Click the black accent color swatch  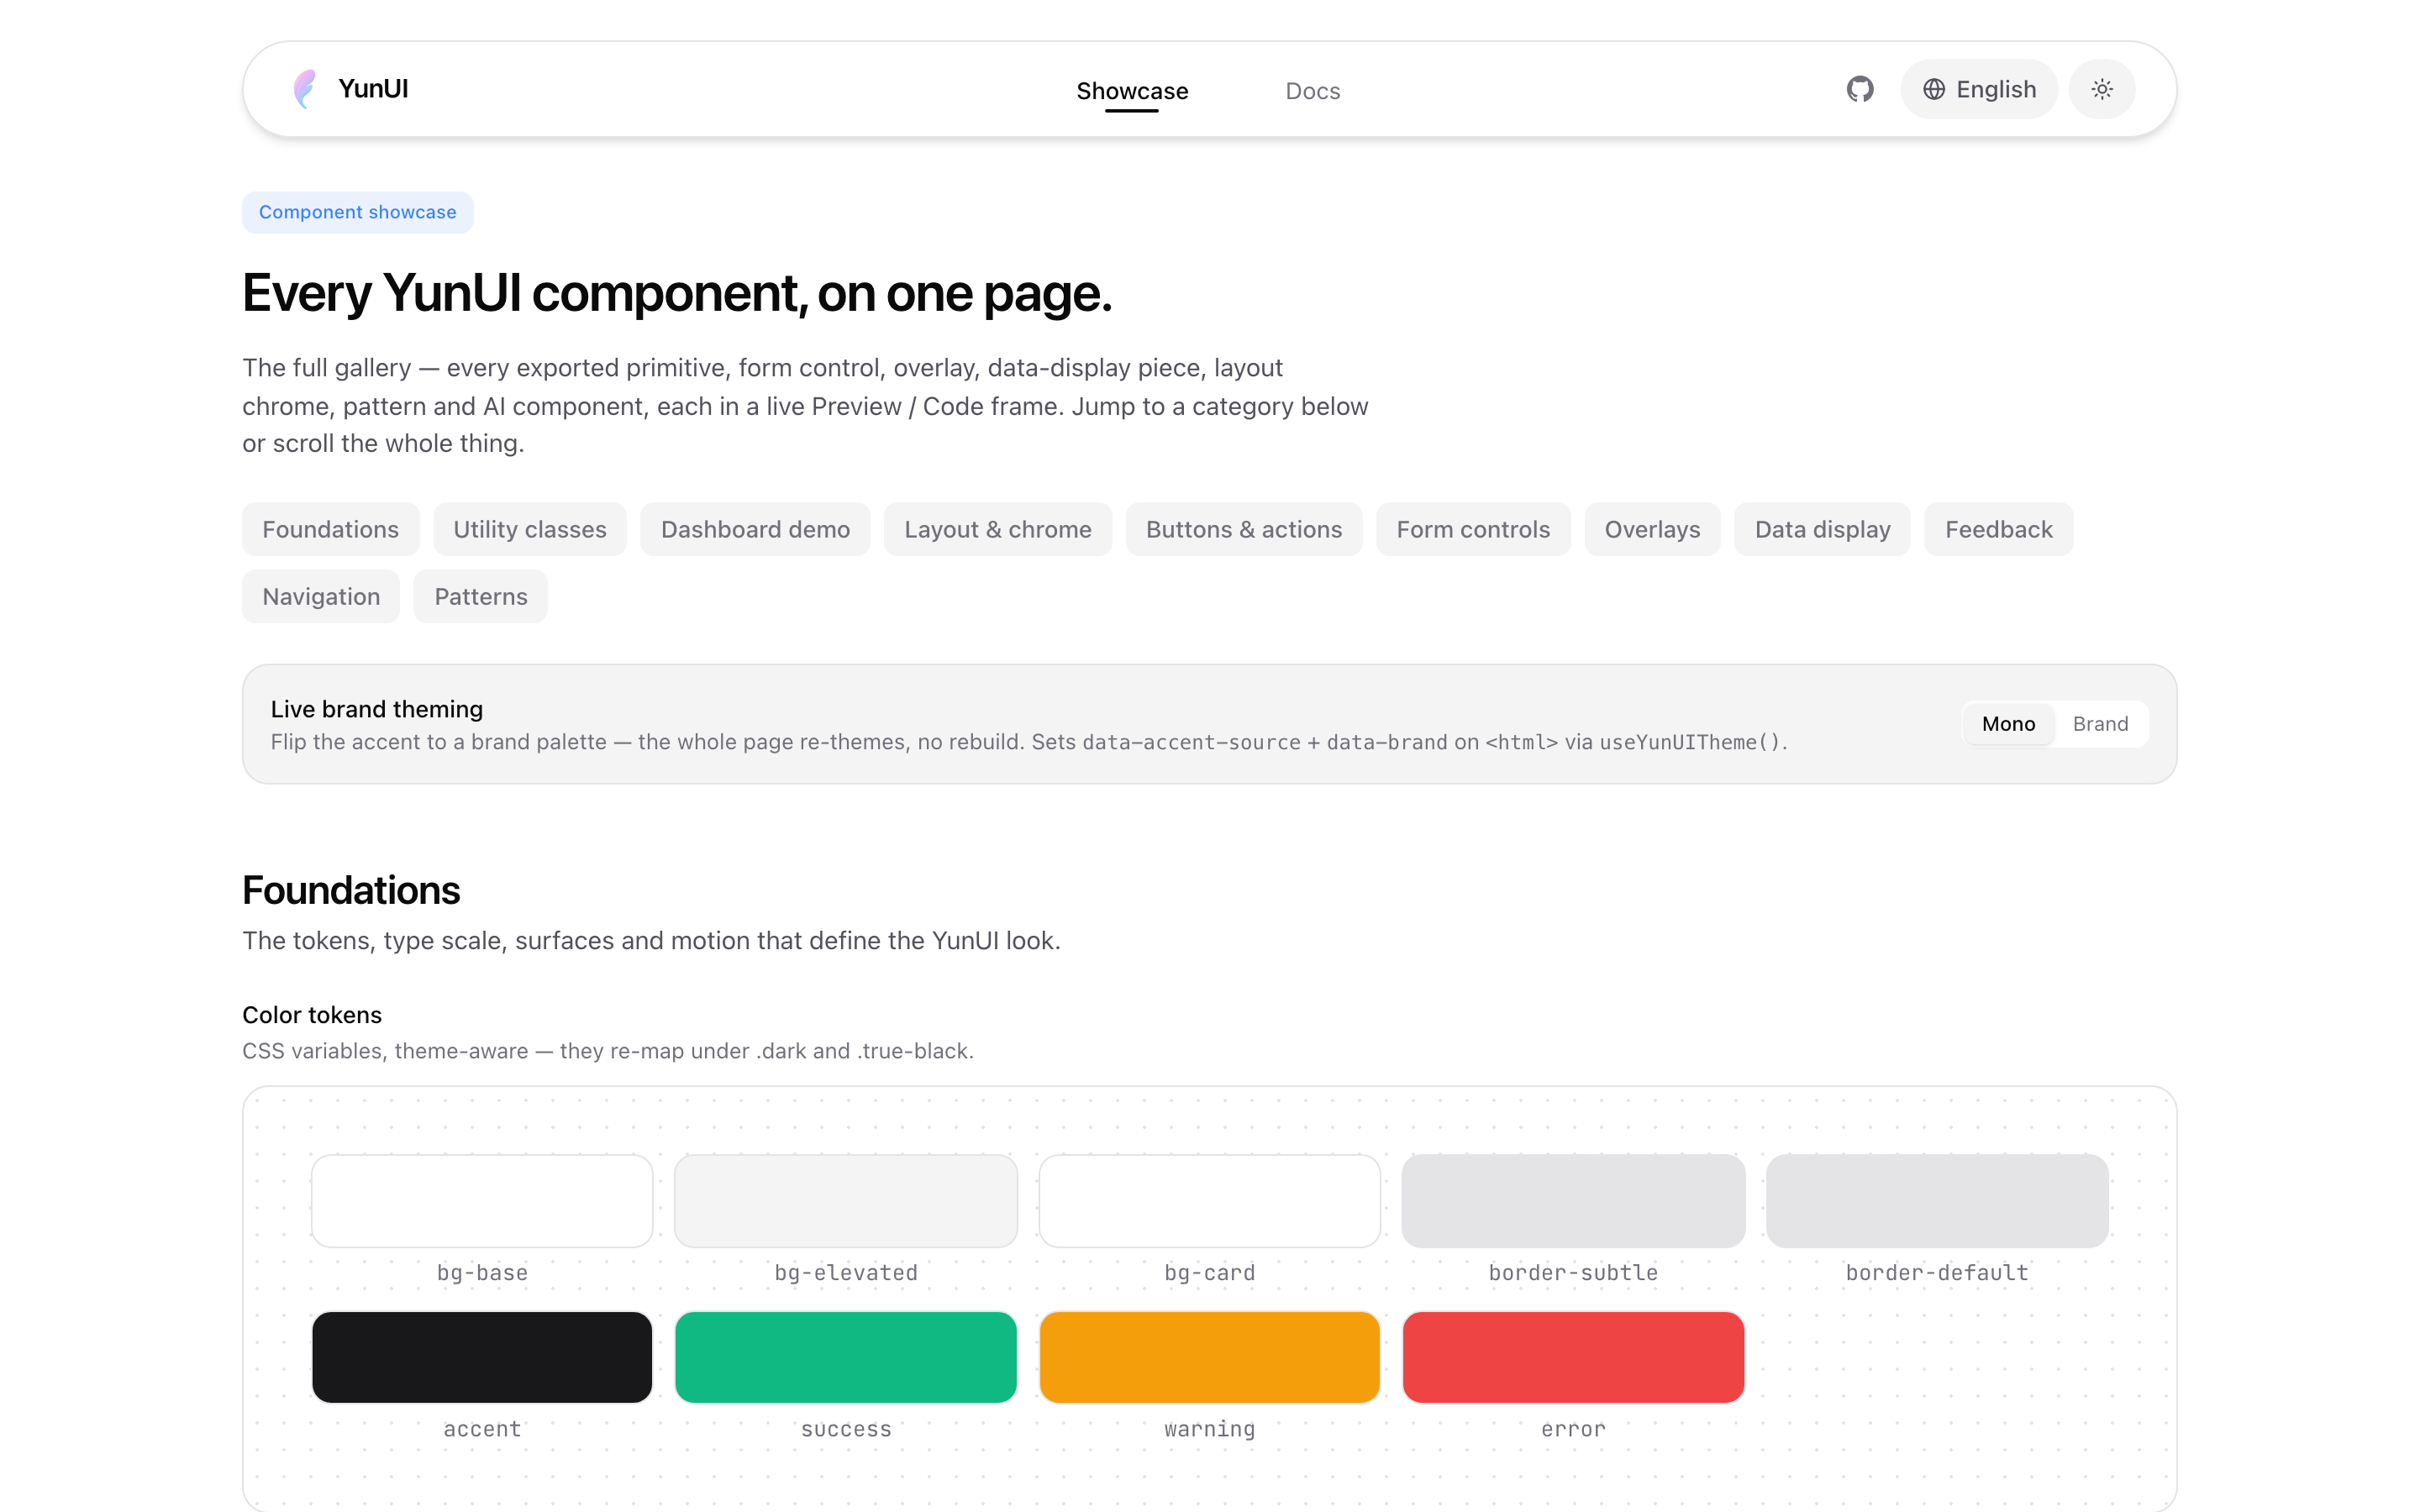click(482, 1357)
